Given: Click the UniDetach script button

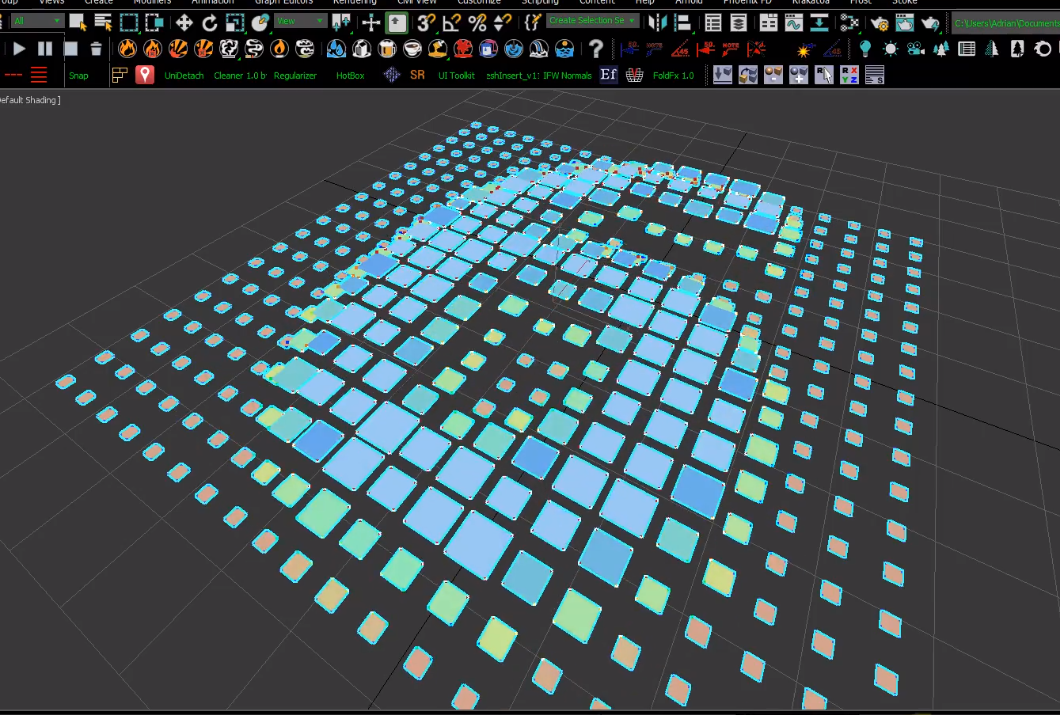Looking at the screenshot, I should tap(184, 76).
